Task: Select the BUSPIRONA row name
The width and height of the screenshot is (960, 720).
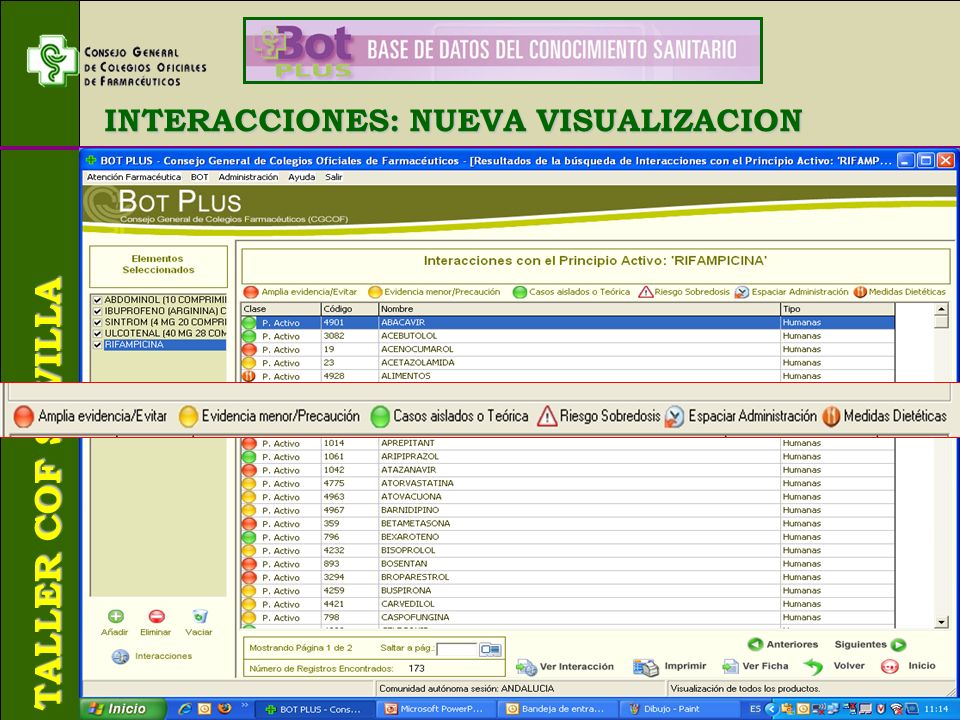Action: 406,591
